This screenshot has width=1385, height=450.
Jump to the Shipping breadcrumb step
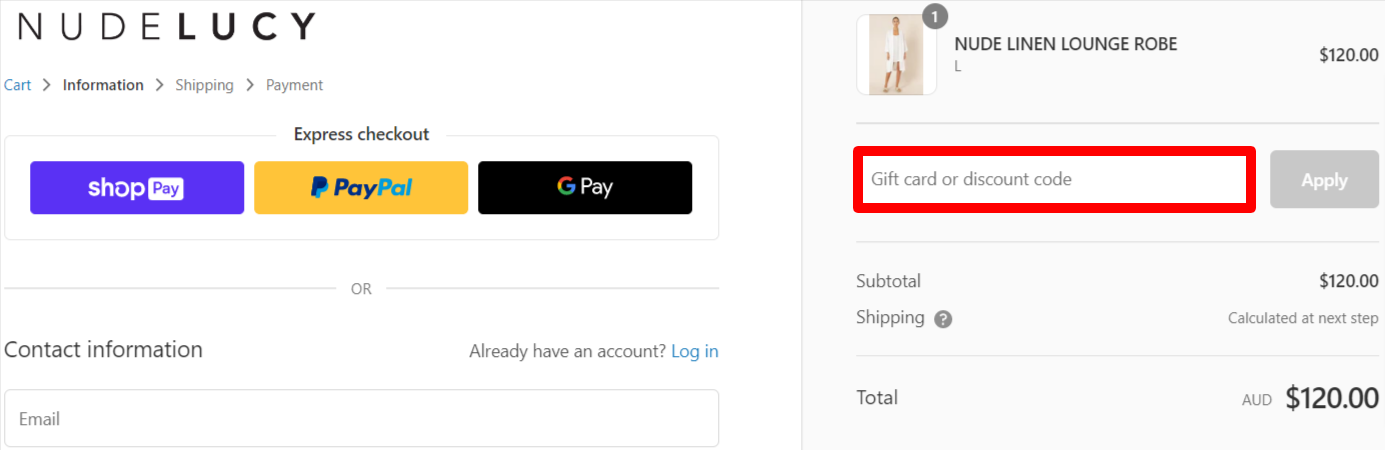point(204,85)
